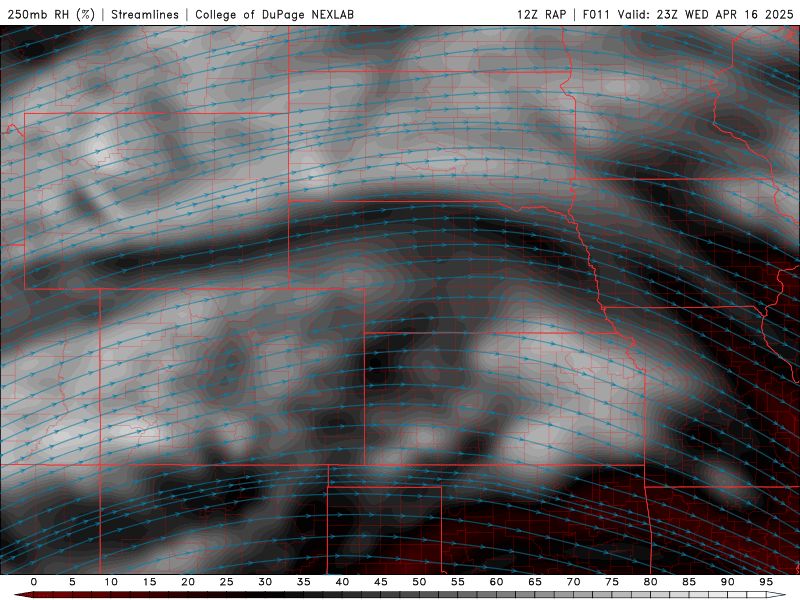Click the "5" label on the color scale
This screenshot has height=600, width=800.
pyautogui.click(x=72, y=582)
